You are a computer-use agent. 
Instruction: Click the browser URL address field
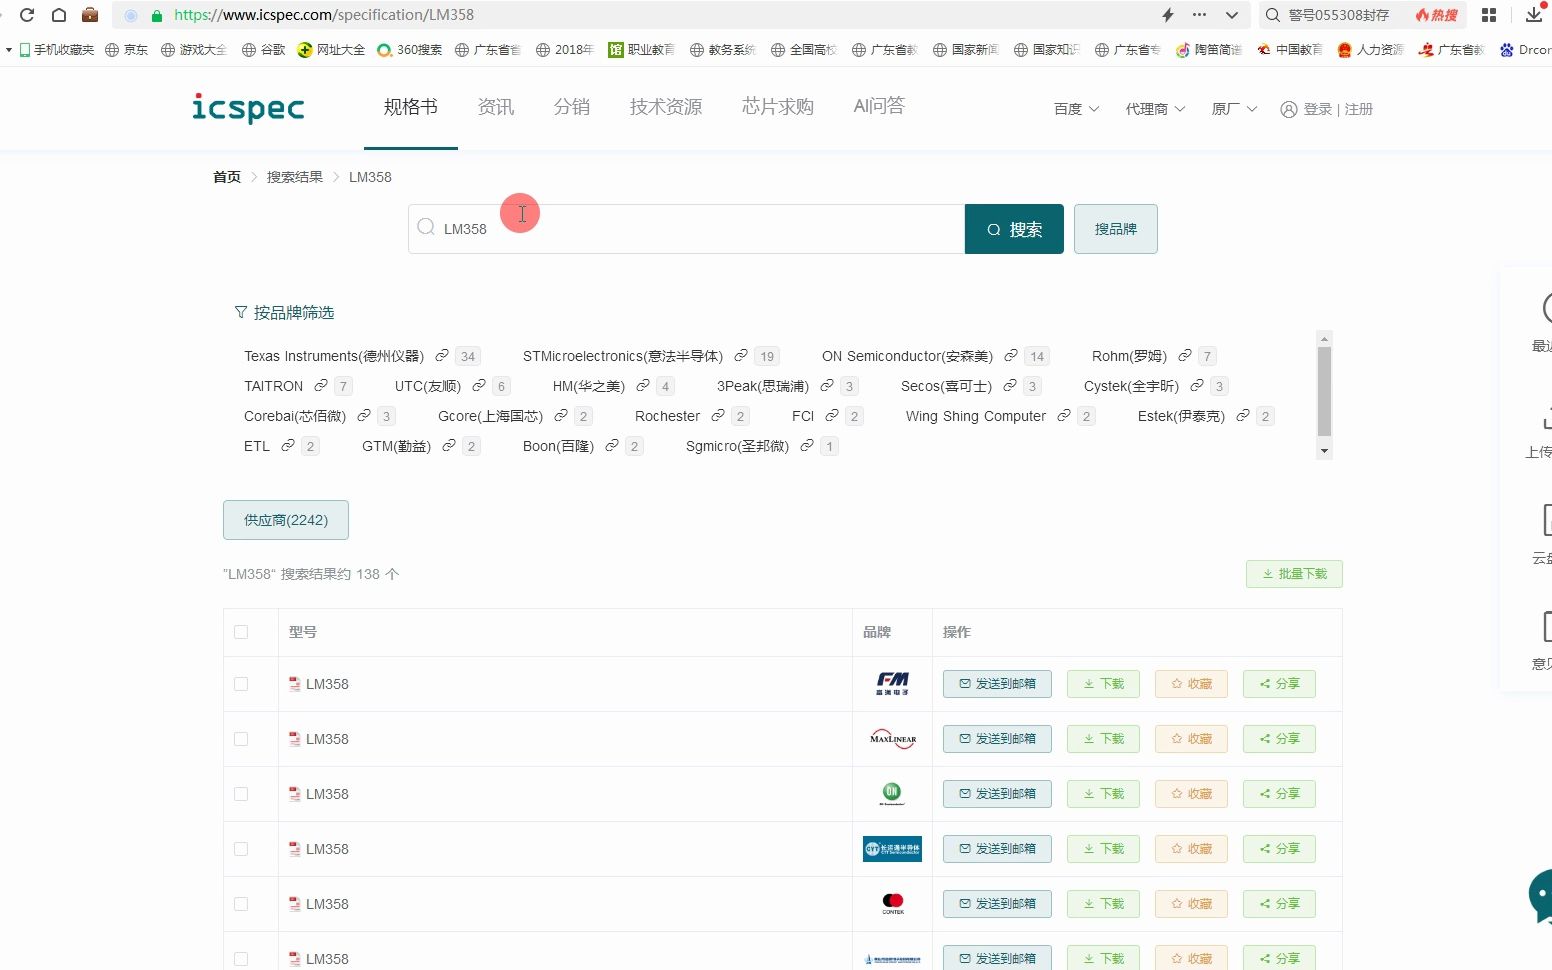630,15
